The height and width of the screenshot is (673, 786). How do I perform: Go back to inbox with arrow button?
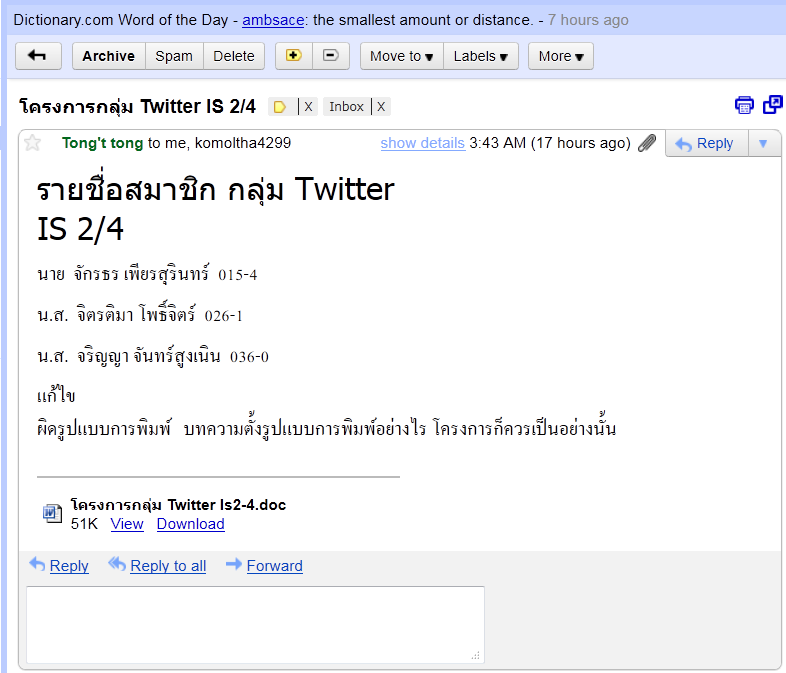pyautogui.click(x=38, y=56)
